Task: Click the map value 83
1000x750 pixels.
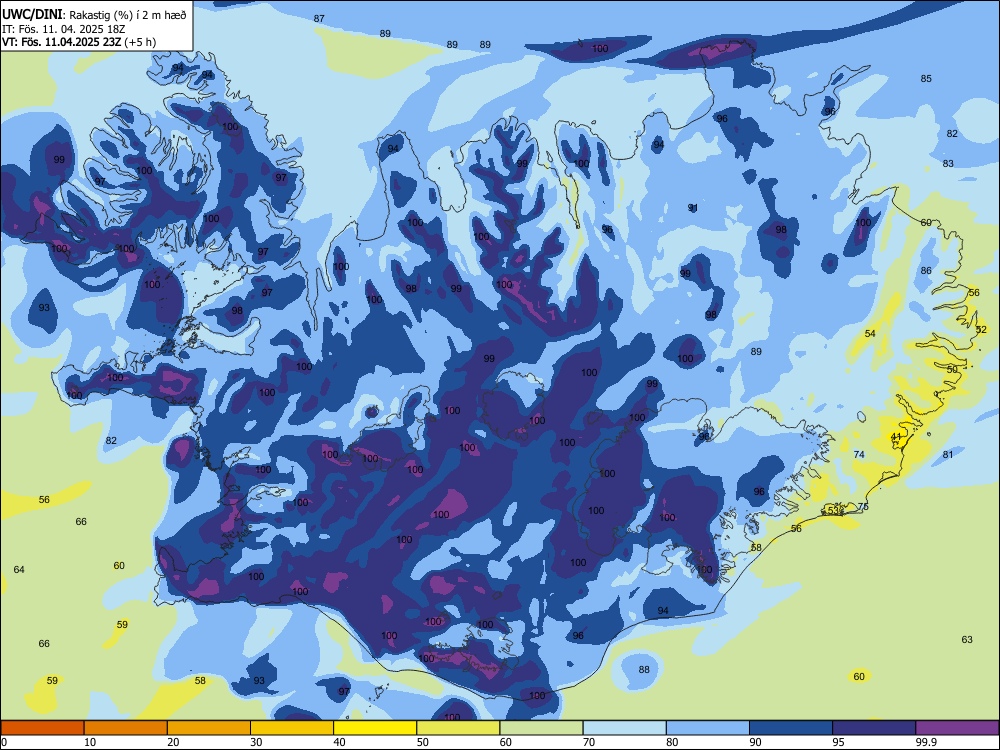Action: click(948, 164)
